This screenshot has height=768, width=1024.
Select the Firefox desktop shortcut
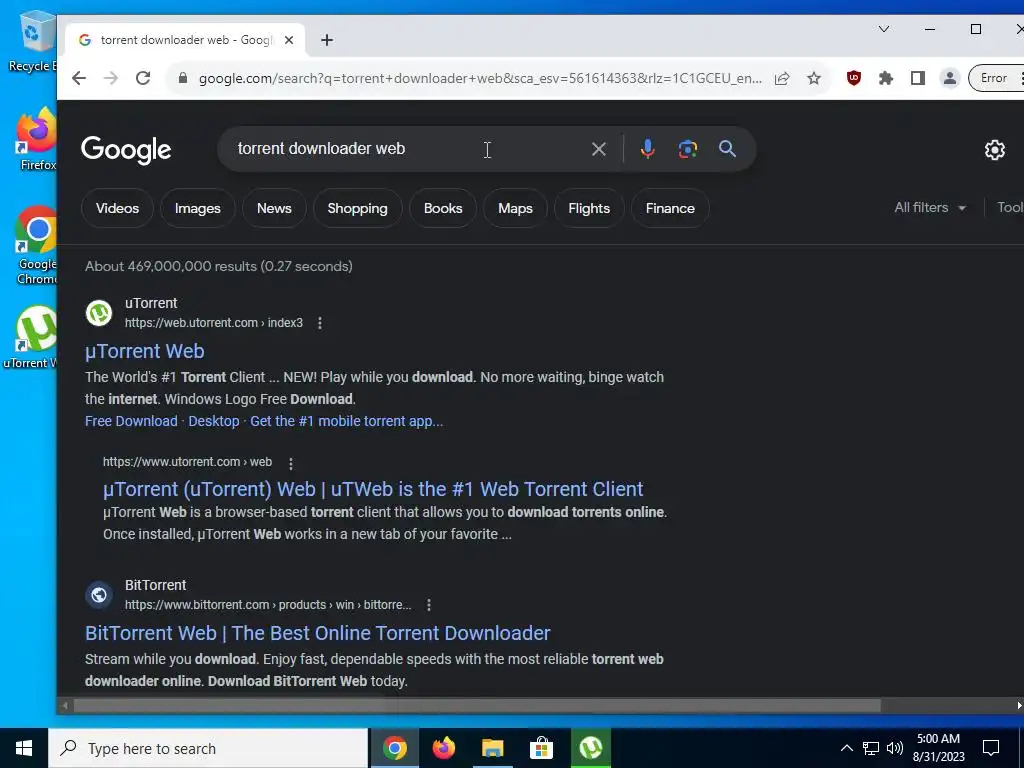[36, 140]
